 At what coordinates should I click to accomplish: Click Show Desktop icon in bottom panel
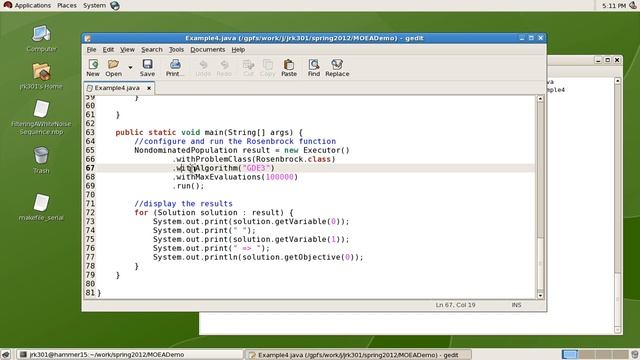tap(6, 354)
